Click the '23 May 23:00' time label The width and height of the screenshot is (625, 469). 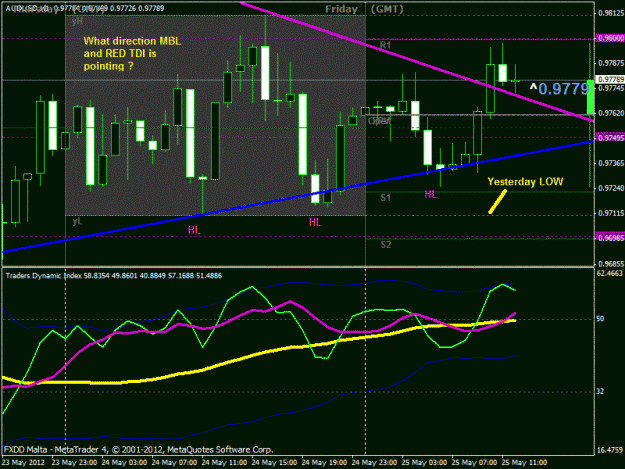coord(74,463)
